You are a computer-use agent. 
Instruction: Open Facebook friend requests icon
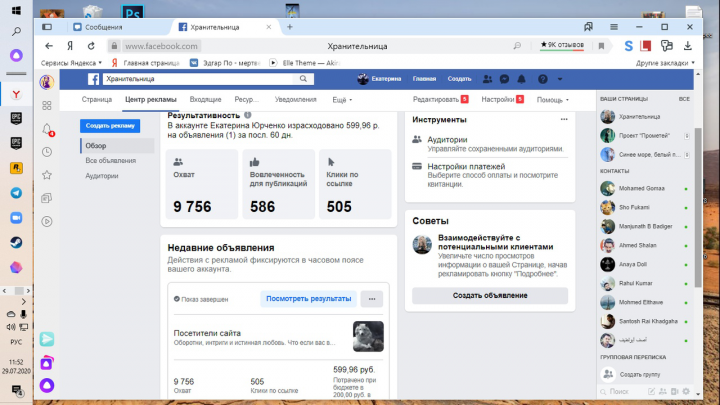[487, 79]
